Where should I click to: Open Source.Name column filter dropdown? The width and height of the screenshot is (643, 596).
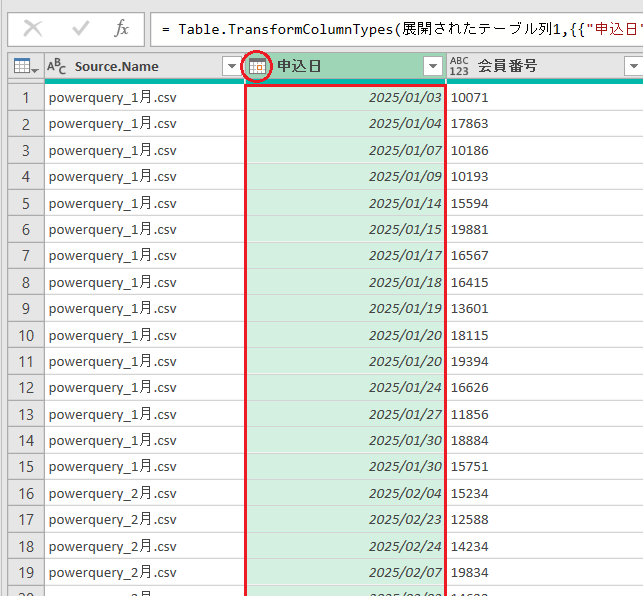click(x=232, y=66)
